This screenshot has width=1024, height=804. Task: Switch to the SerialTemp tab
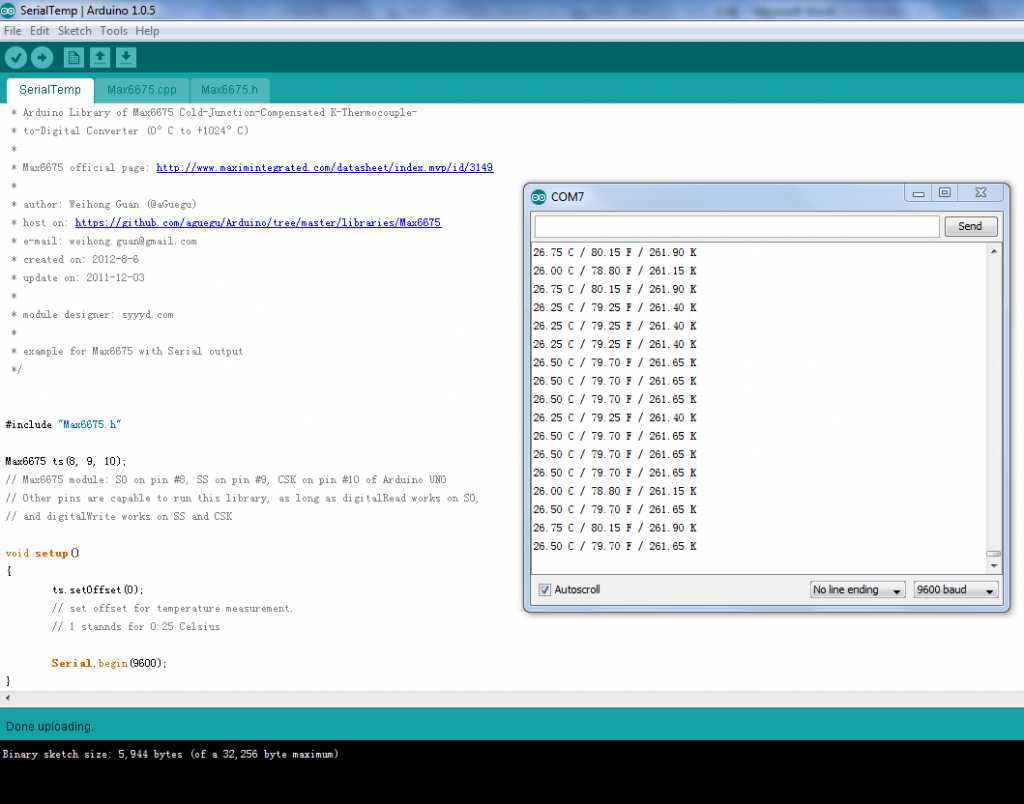click(50, 90)
